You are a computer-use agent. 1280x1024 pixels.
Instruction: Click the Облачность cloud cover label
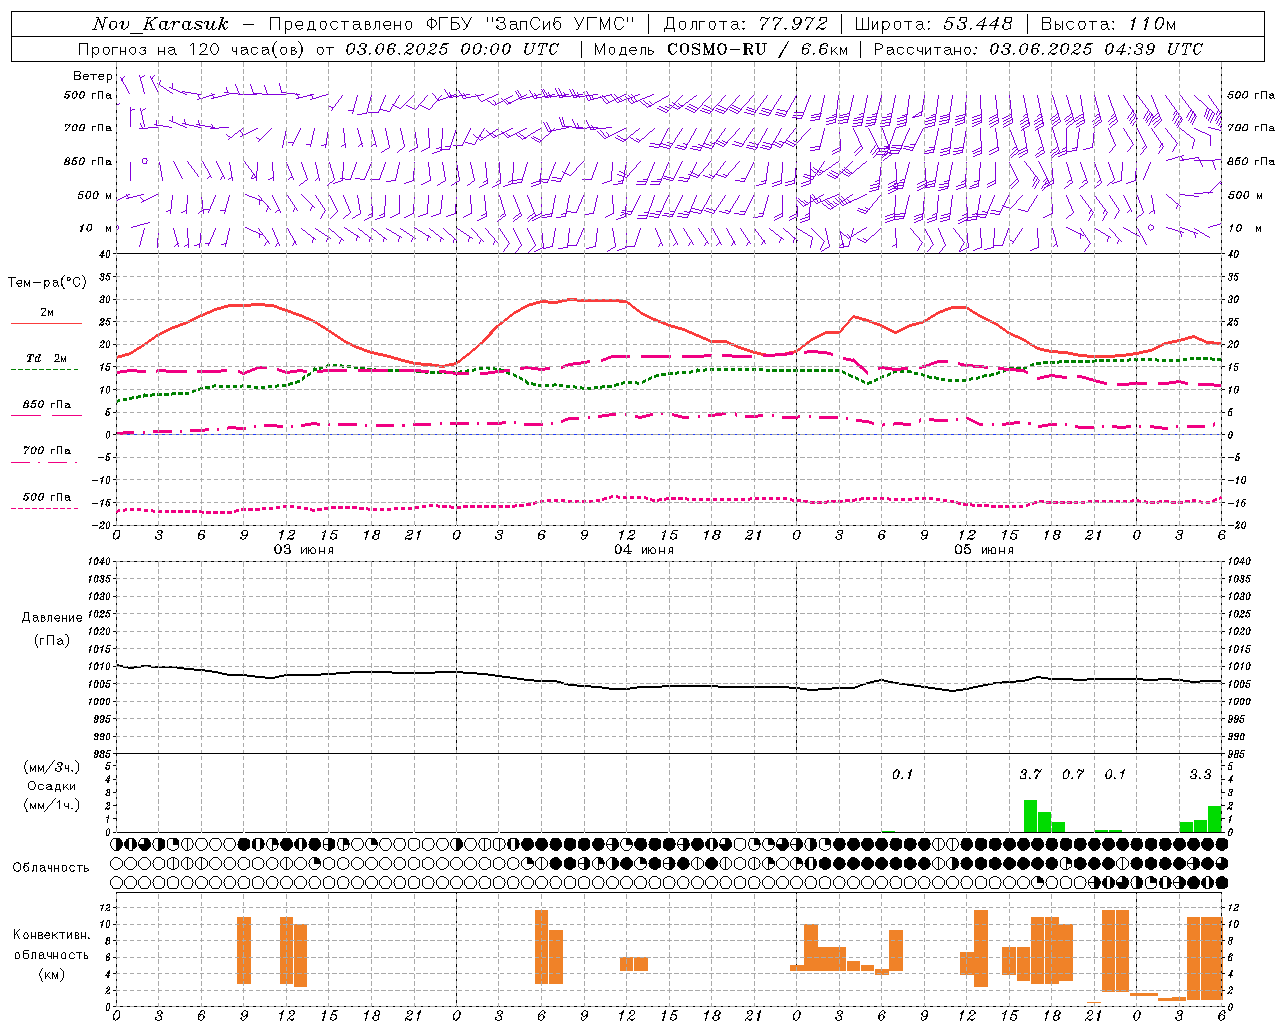[x=51, y=868]
